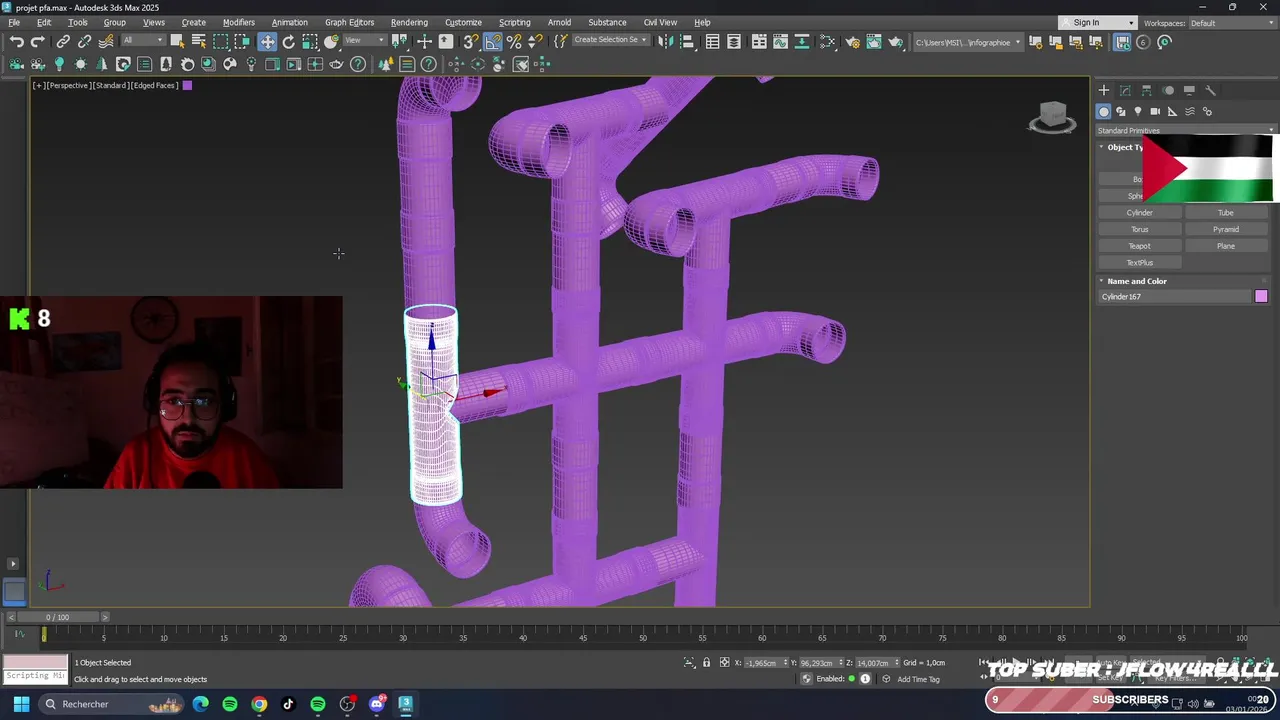The height and width of the screenshot is (720, 1280).
Task: Toggle the Geometry category button
Action: [1103, 112]
